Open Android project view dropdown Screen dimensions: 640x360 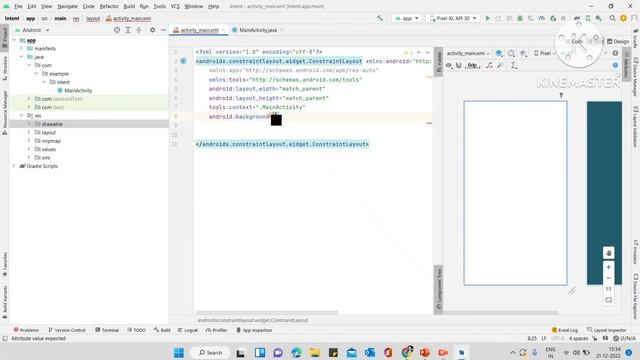[x=32, y=30]
